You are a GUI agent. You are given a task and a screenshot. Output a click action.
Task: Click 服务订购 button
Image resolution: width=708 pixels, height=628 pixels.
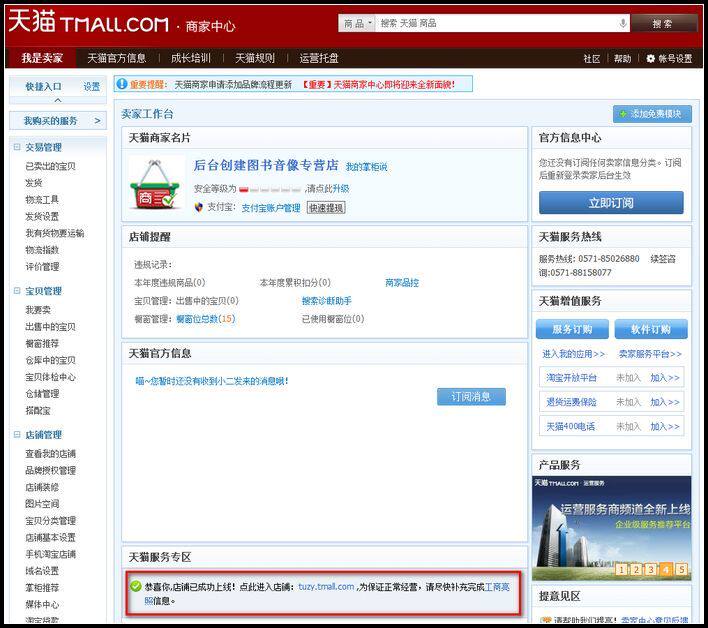pyautogui.click(x=572, y=329)
